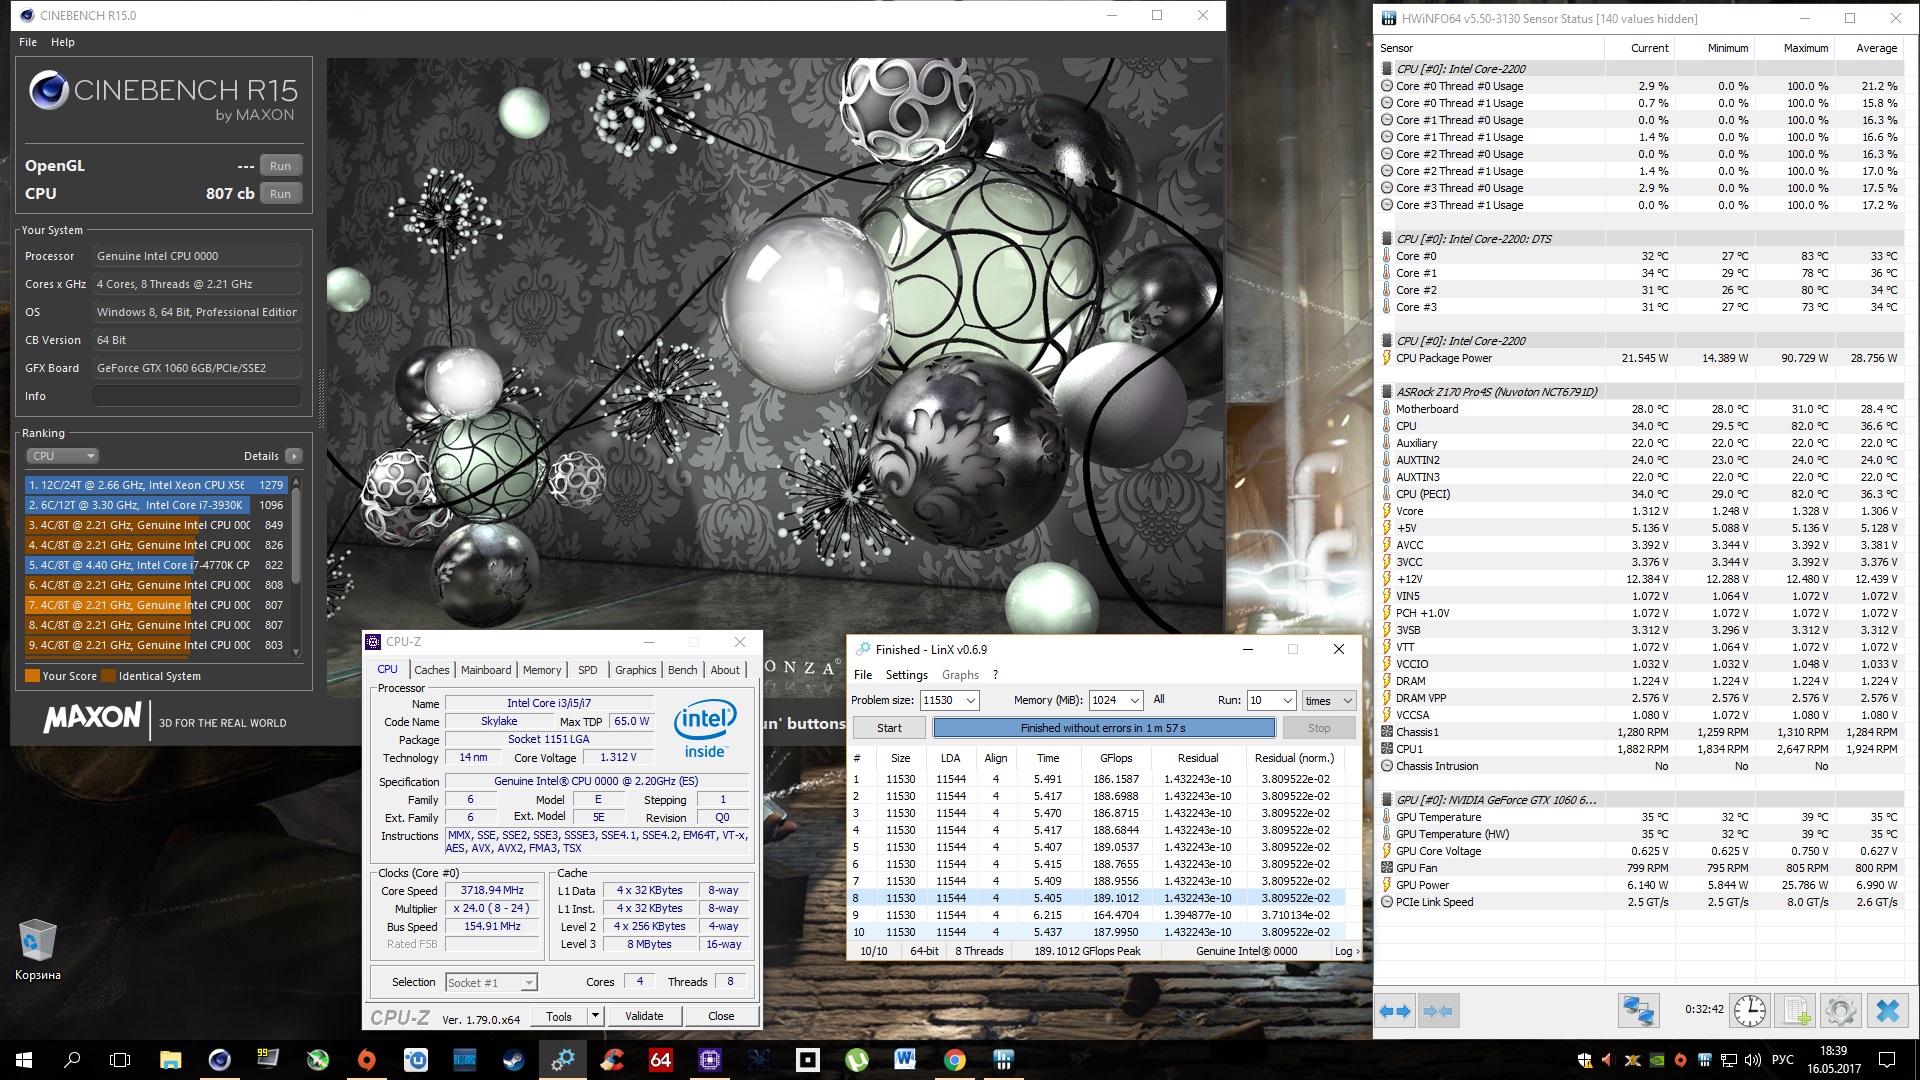Open Uplay from the taskbar

click(416, 1059)
